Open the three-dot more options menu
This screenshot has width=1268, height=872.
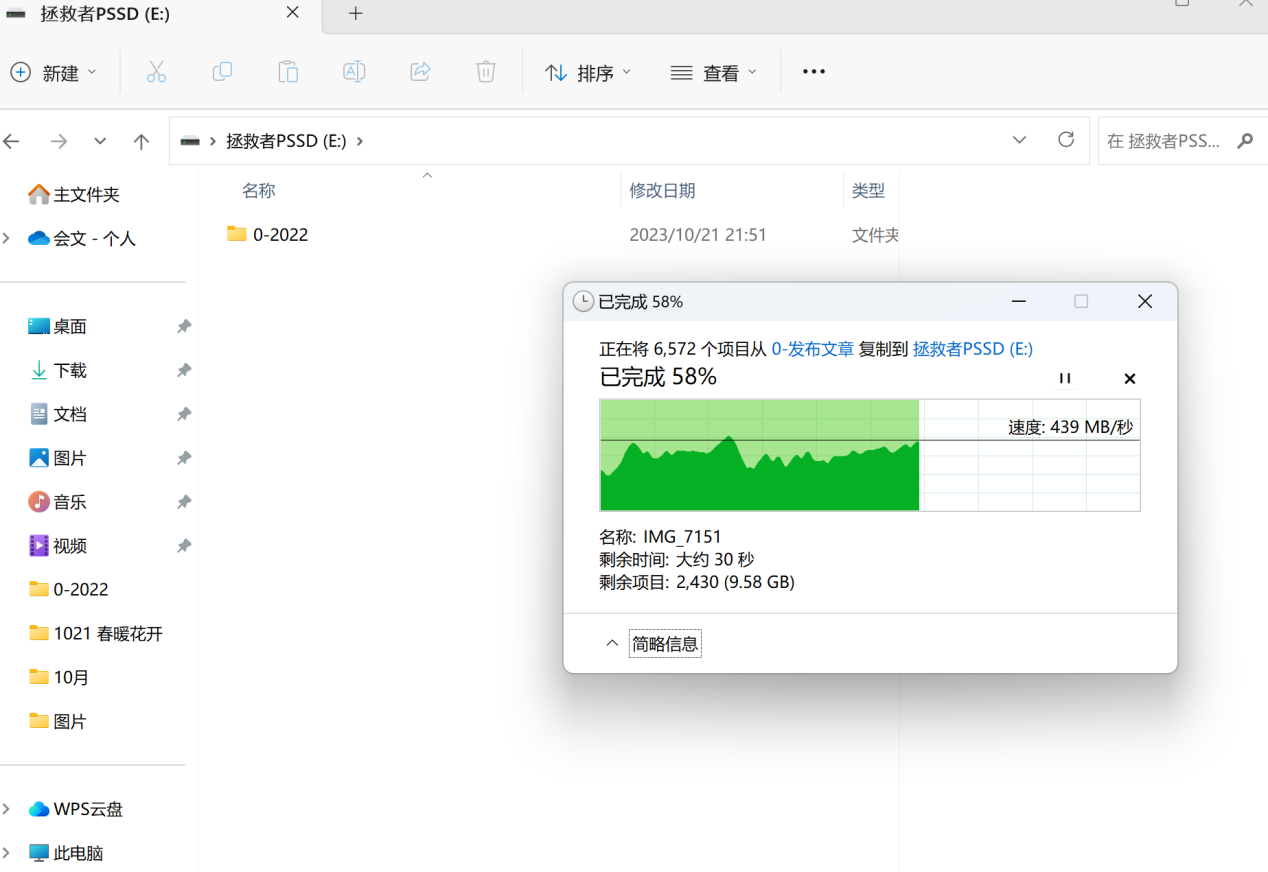(814, 72)
